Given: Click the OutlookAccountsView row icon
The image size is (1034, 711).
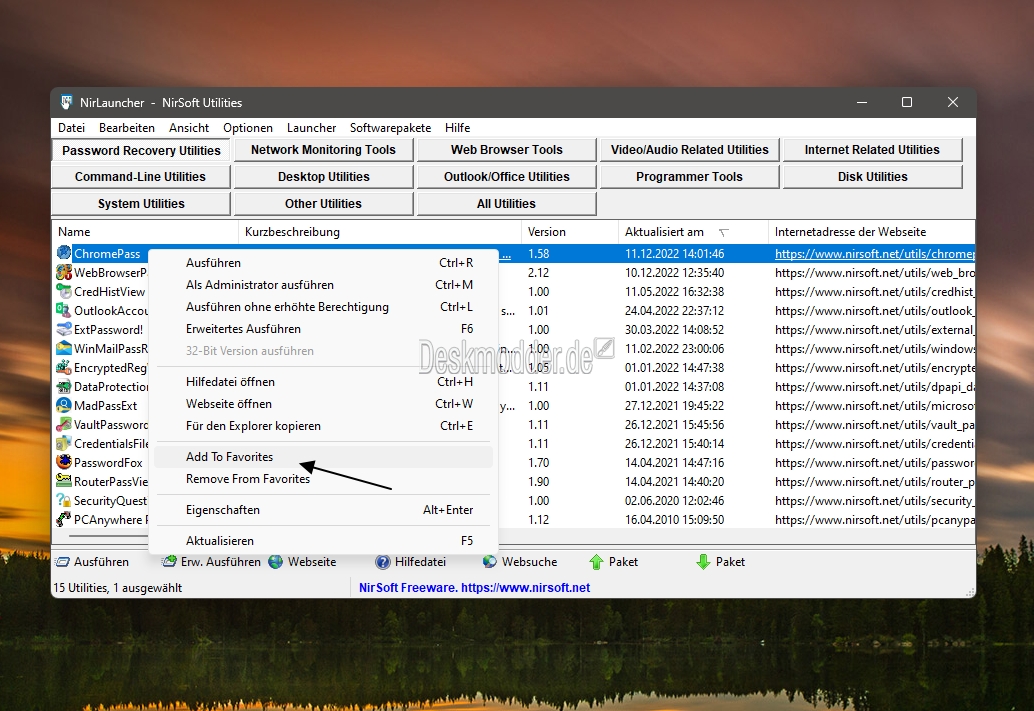Looking at the screenshot, I should click(64, 311).
